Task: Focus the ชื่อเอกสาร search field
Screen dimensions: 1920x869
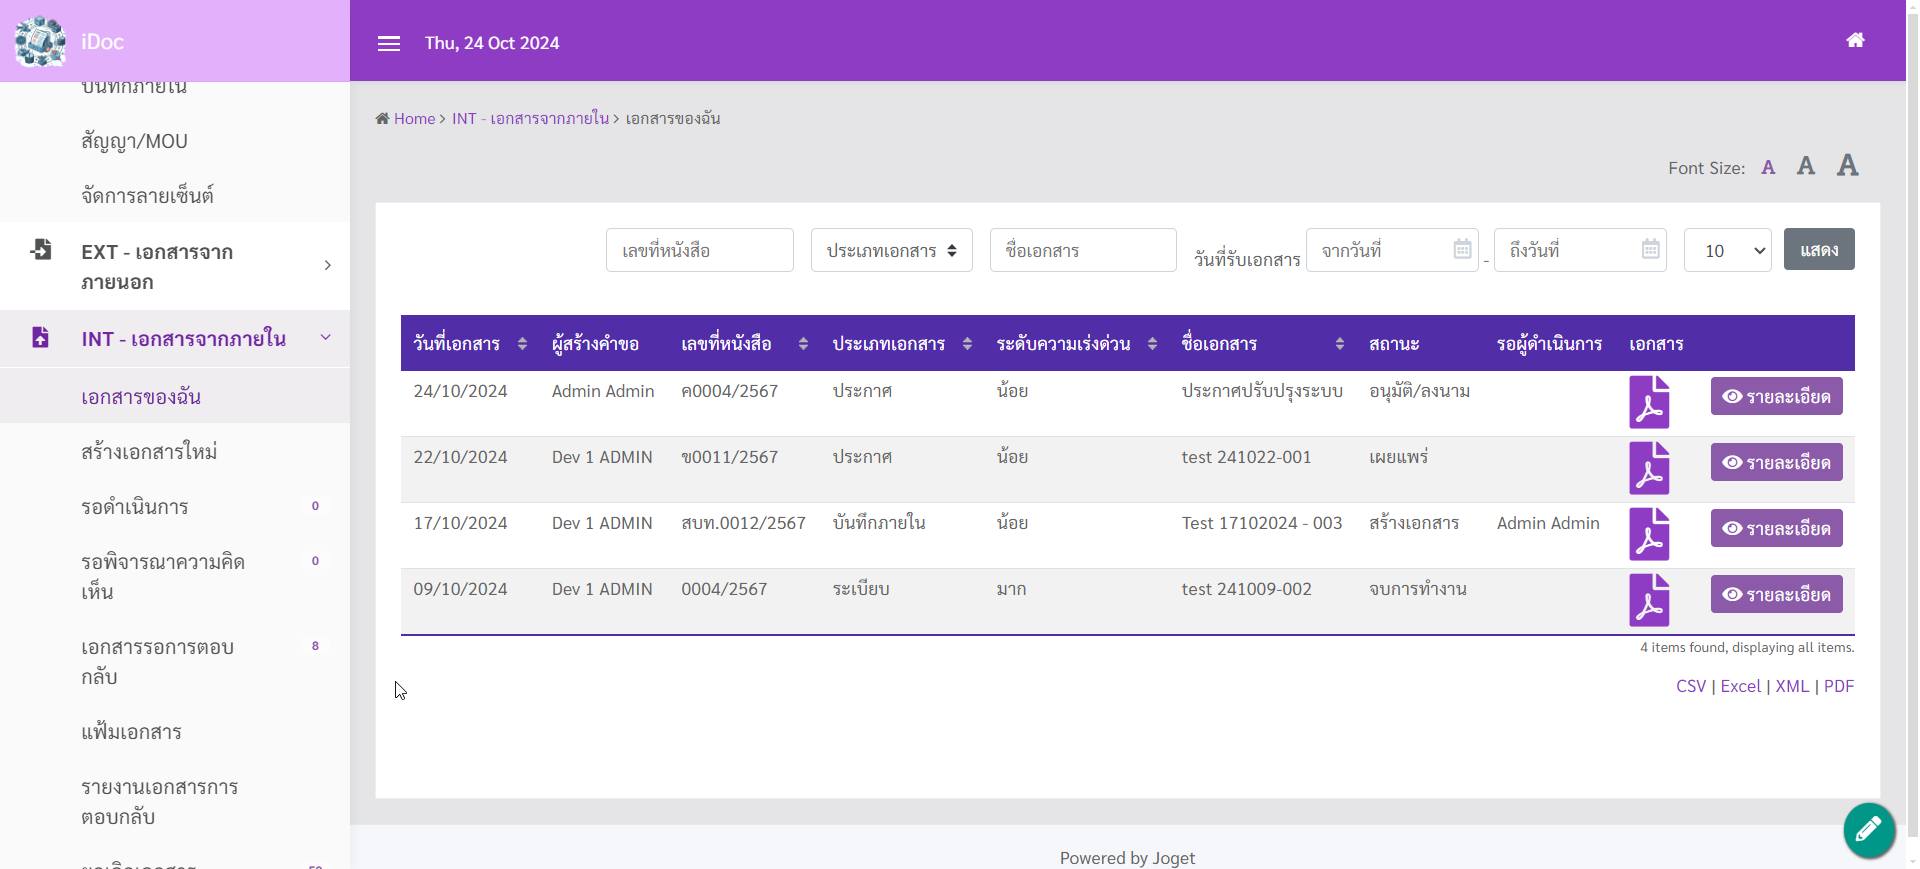Action: (x=1083, y=250)
